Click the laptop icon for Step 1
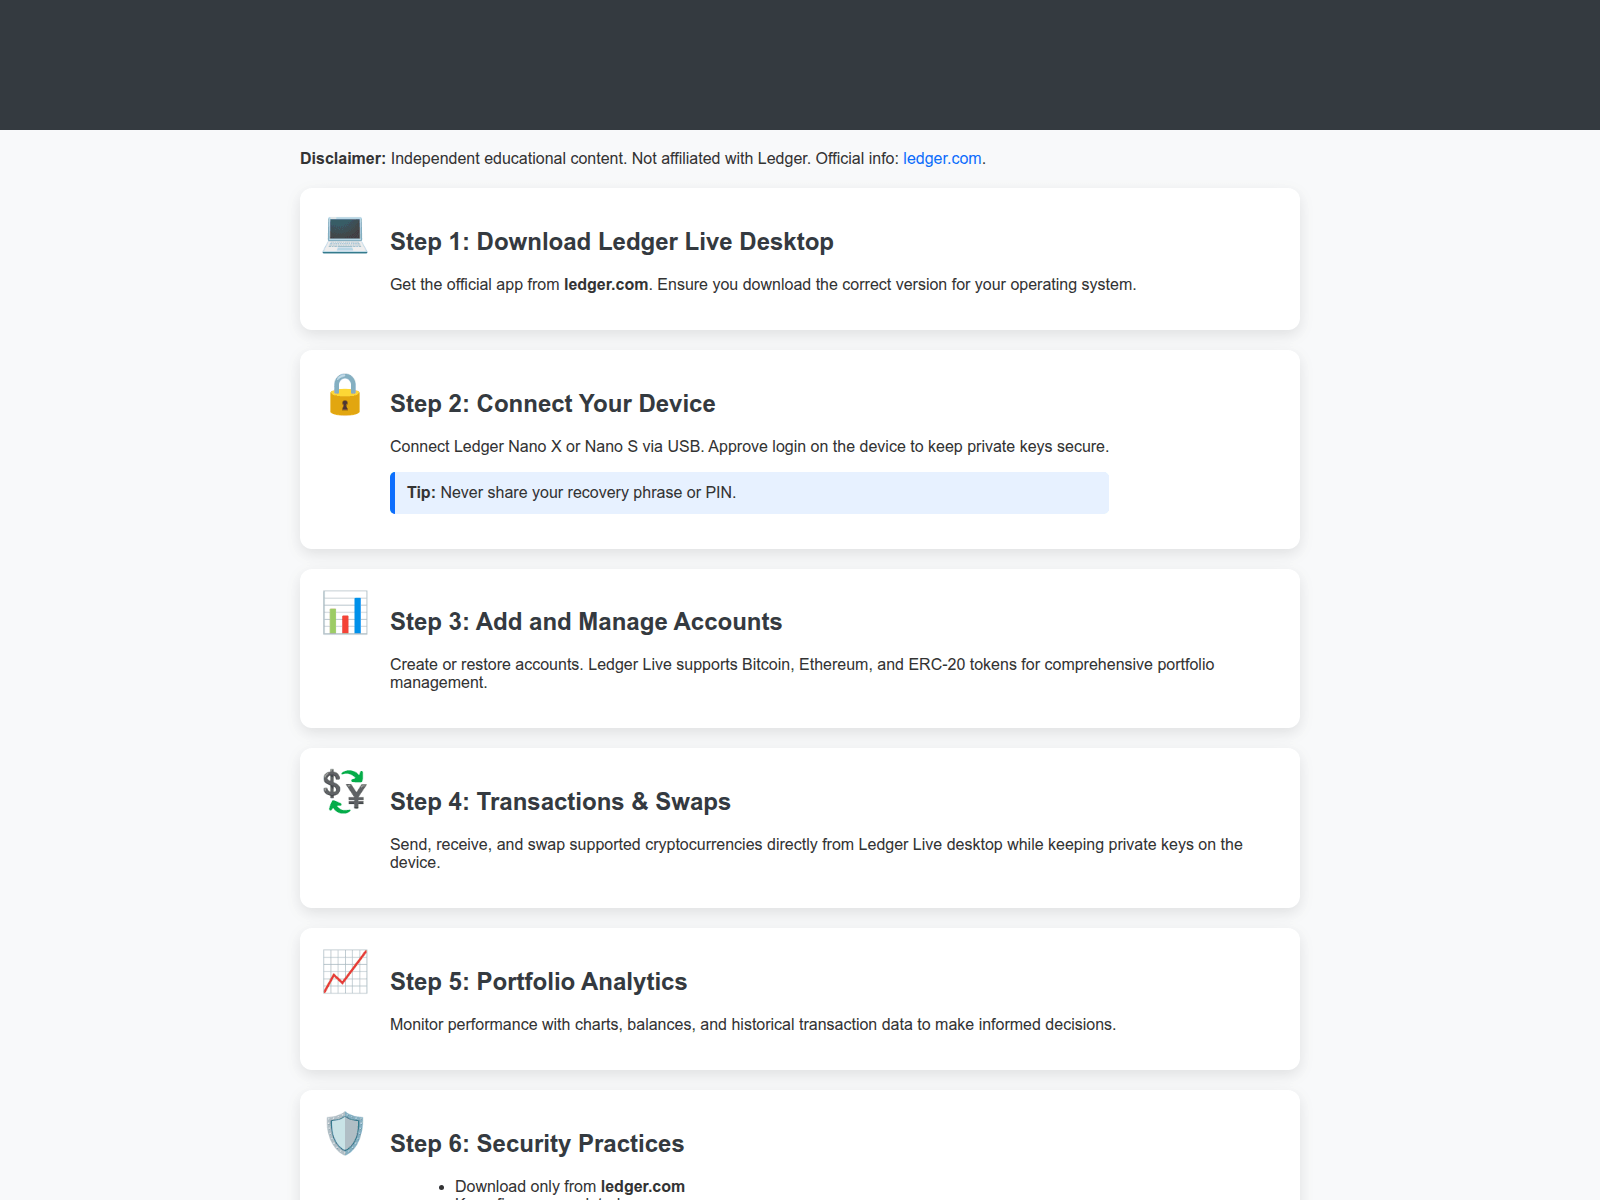The image size is (1600, 1200). (x=344, y=236)
